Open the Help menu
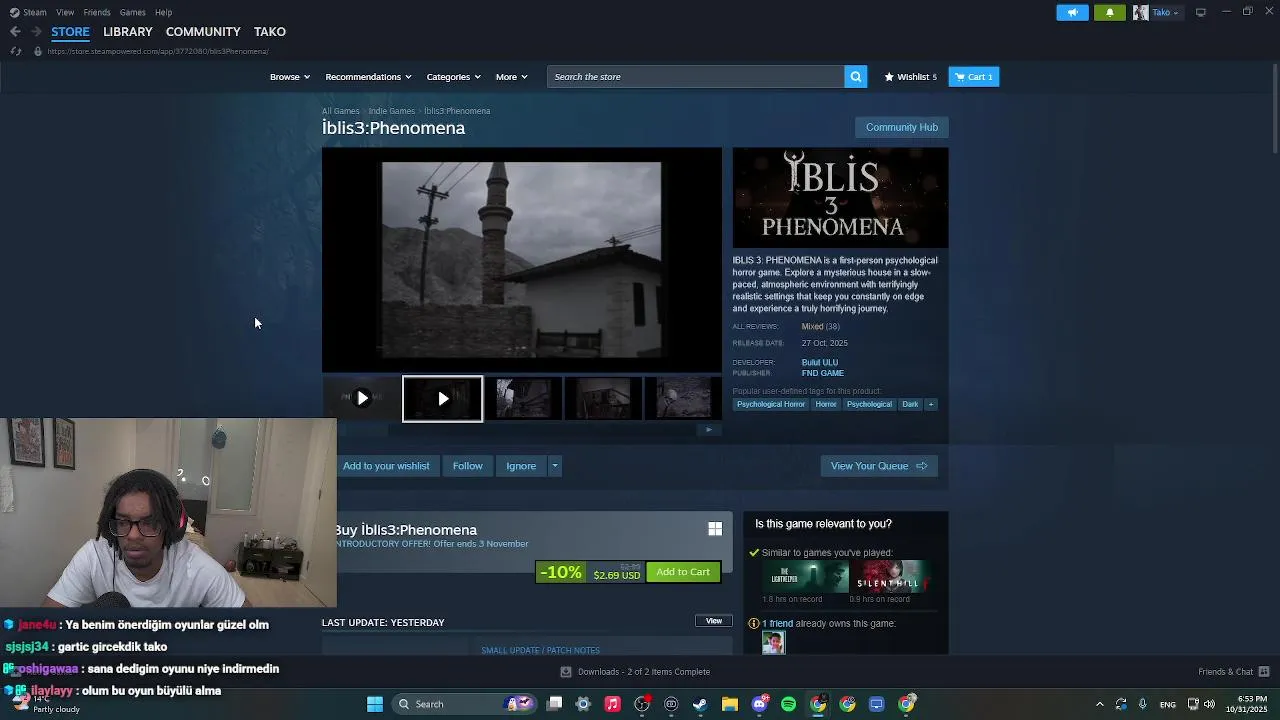Viewport: 1280px width, 720px height. (163, 12)
